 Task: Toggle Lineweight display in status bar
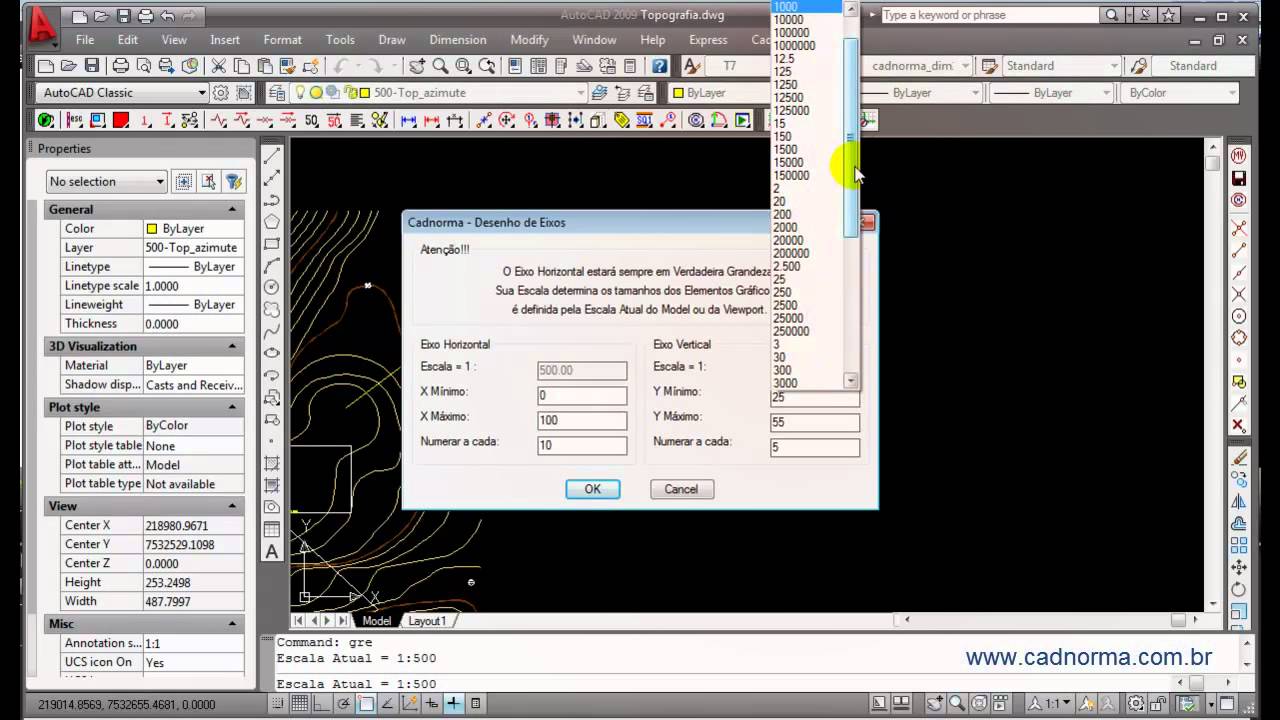coord(454,704)
